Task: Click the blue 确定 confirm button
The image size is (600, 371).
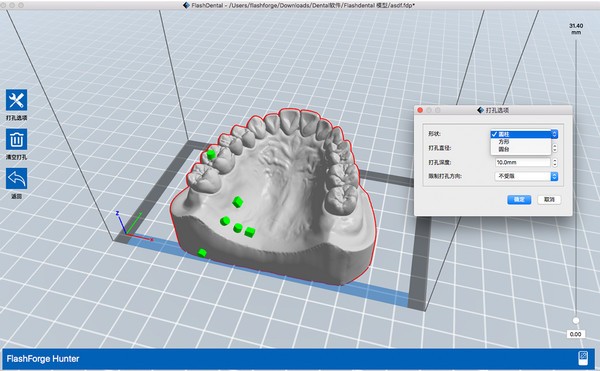Action: pyautogui.click(x=519, y=200)
